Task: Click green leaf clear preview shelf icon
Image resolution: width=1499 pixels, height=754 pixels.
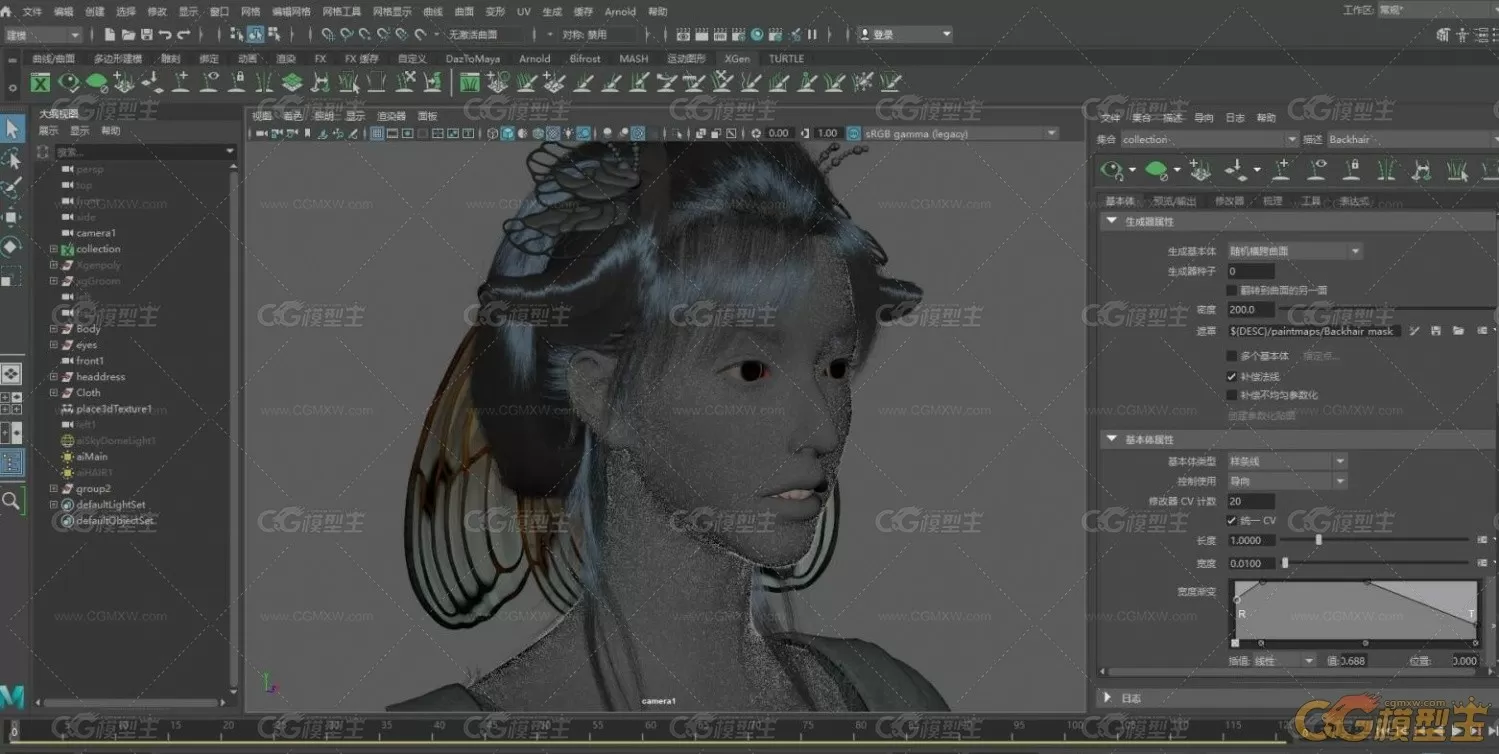Action: coord(97,82)
